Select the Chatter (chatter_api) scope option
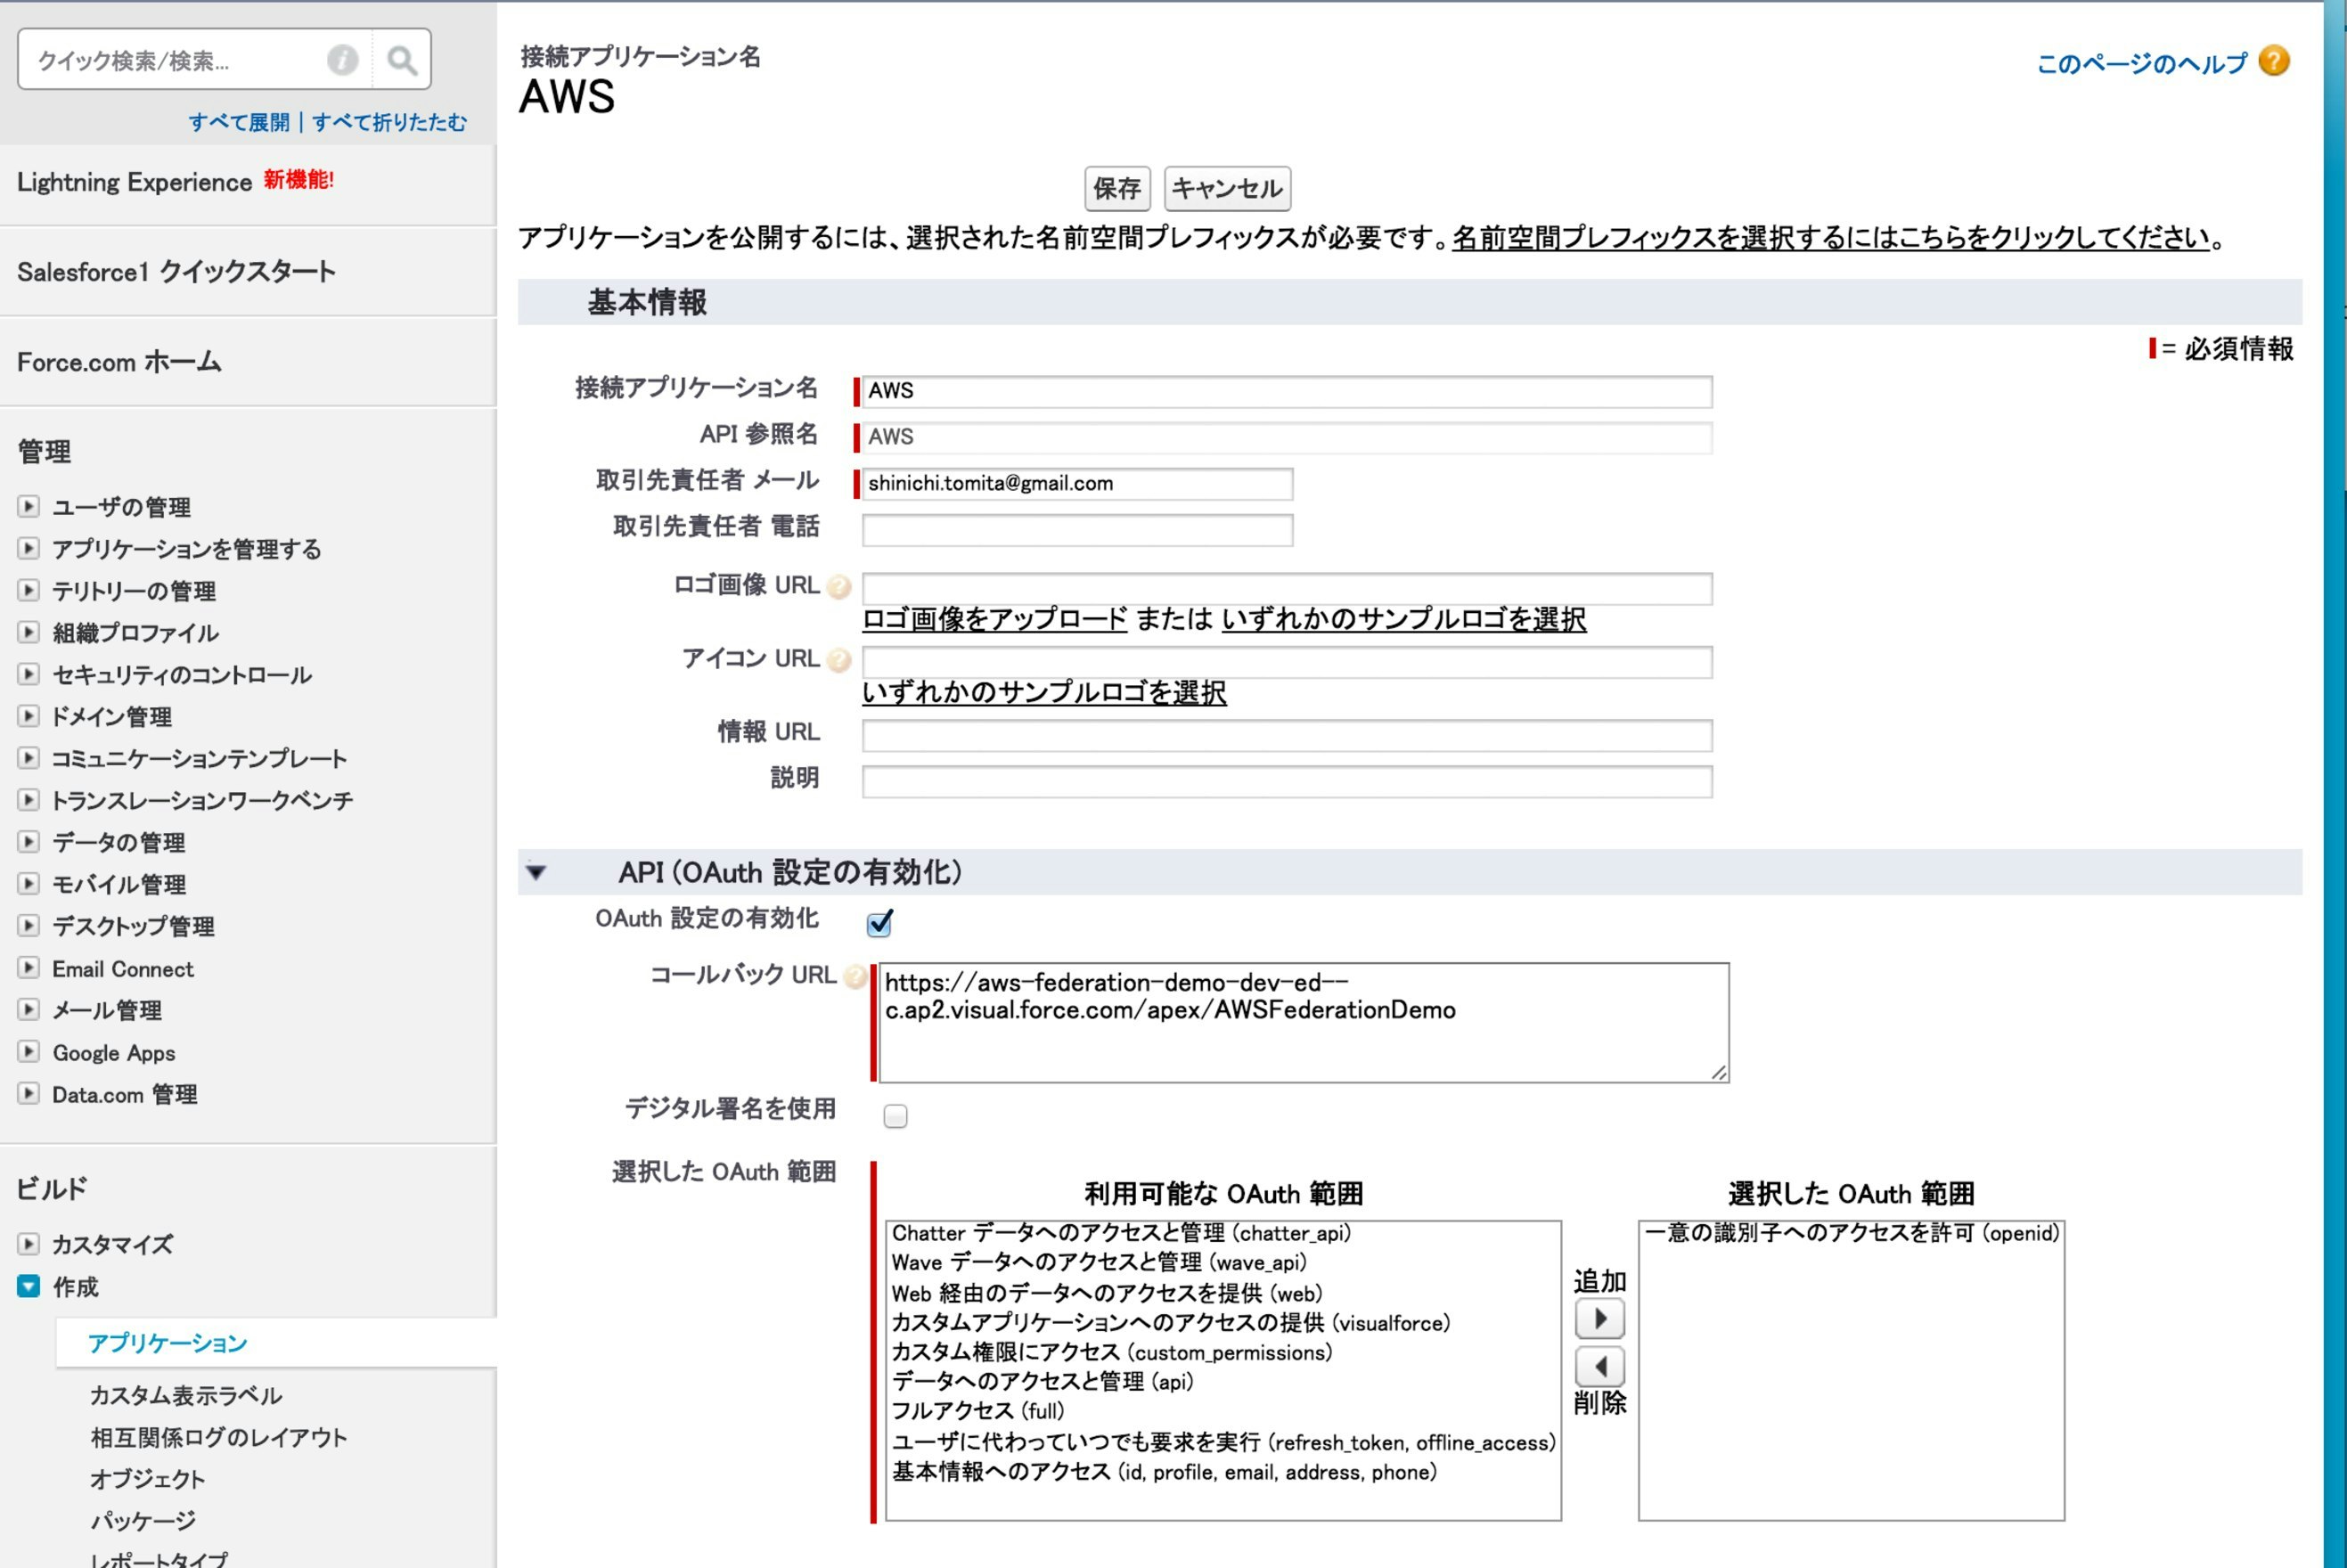The width and height of the screenshot is (2347, 1568). coord(1121,1233)
